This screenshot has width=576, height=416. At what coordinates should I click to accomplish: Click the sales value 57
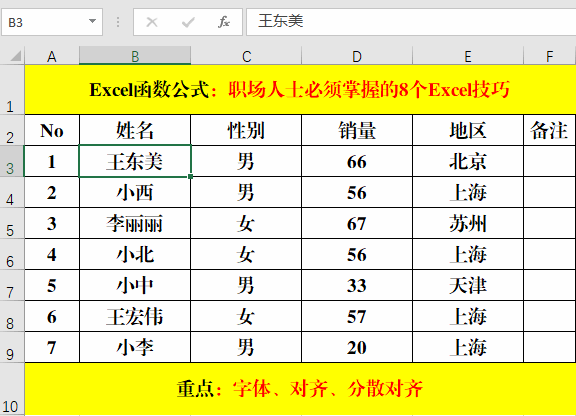tap(357, 316)
